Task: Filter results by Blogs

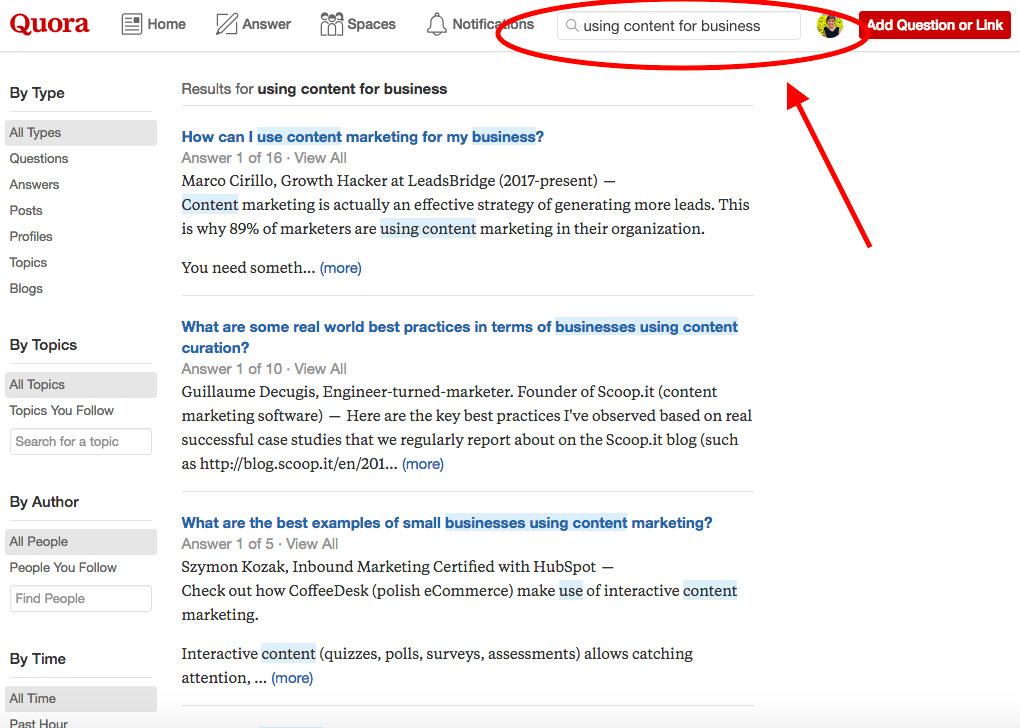Action: click(x=26, y=289)
